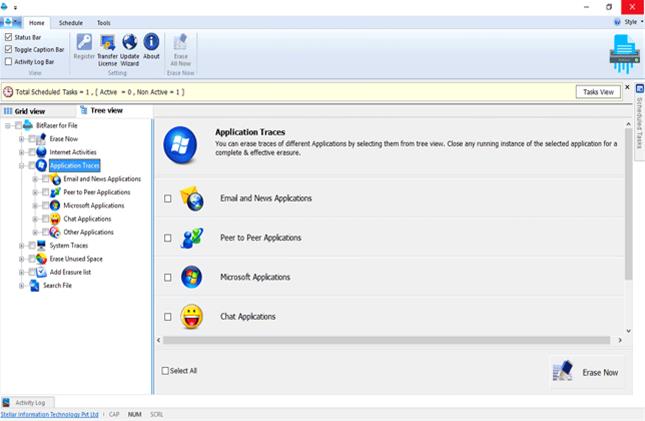Viewport: 645px width, 421px height.
Task: Select Erase Unused Space tree item
Action: (x=76, y=259)
